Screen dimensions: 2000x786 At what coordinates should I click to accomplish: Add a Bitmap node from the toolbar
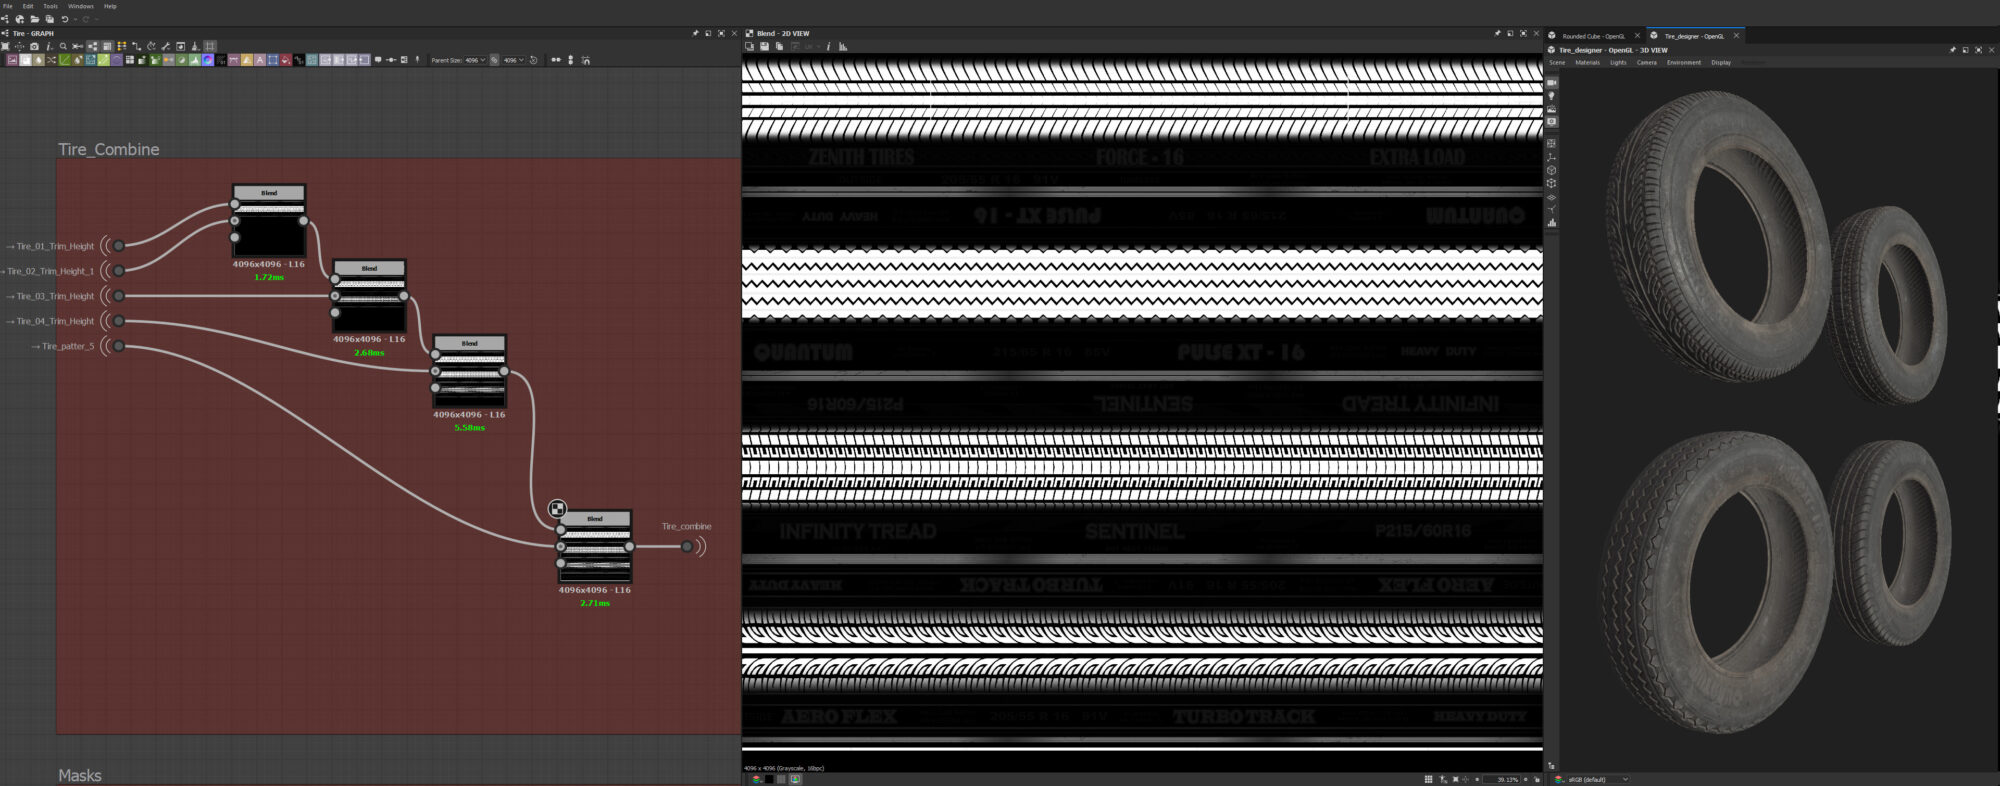[12, 60]
